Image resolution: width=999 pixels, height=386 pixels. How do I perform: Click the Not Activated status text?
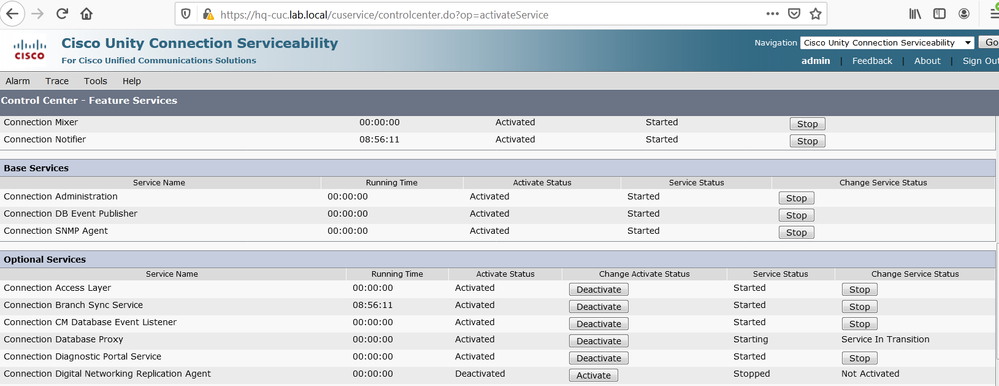pyautogui.click(x=870, y=374)
